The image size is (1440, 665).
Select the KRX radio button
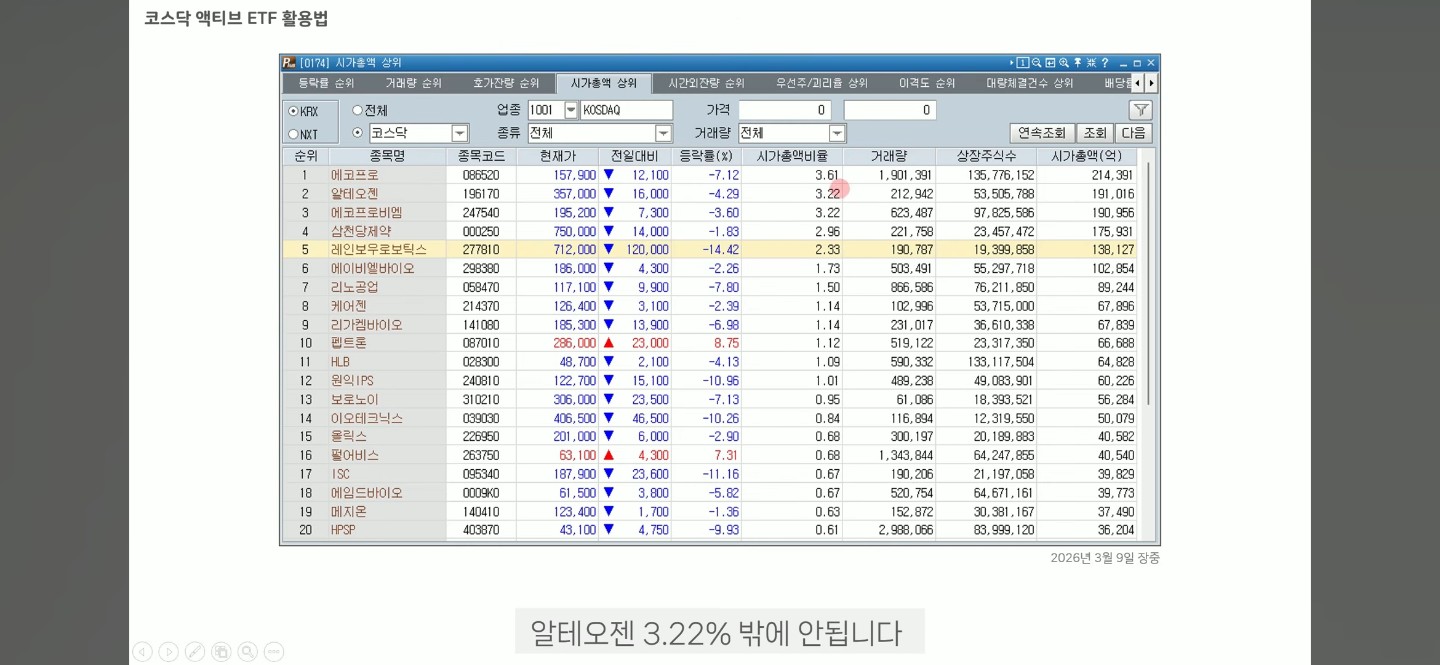click(295, 110)
